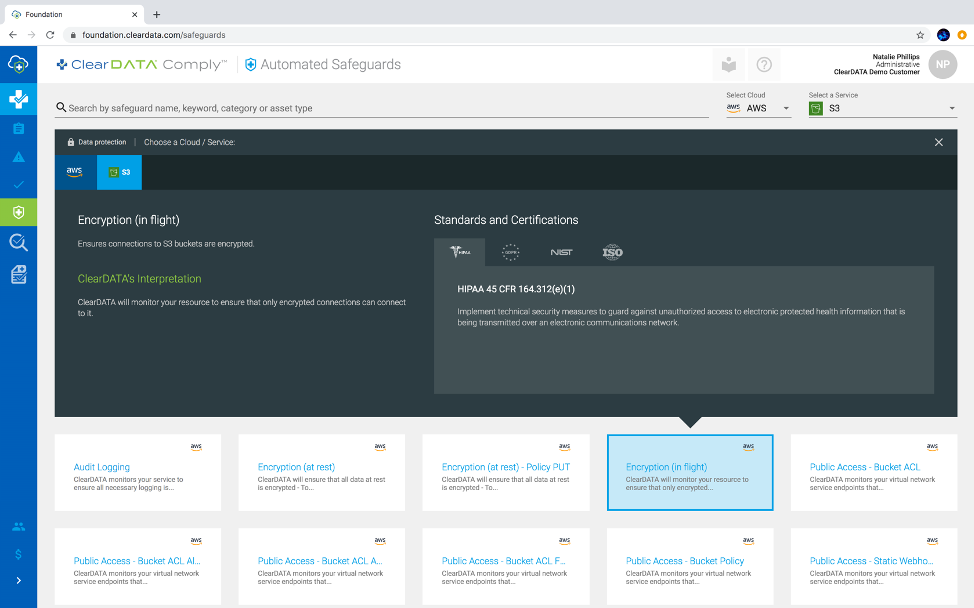This screenshot has height=608, width=974.
Task: Open Public Access - Bucket ACL F... card
Action: (x=506, y=566)
